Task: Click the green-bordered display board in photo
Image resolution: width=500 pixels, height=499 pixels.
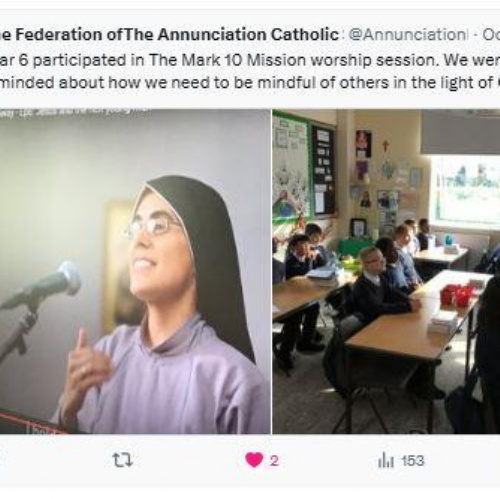Action: (x=291, y=167)
